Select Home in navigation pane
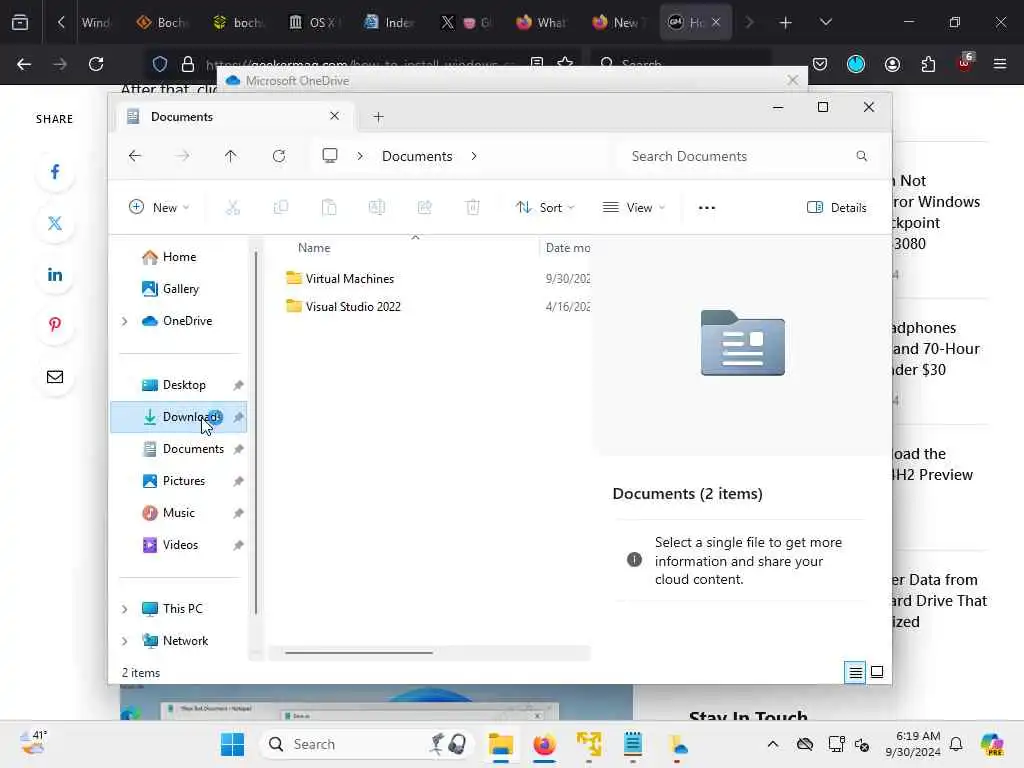The image size is (1024, 768). click(x=178, y=257)
